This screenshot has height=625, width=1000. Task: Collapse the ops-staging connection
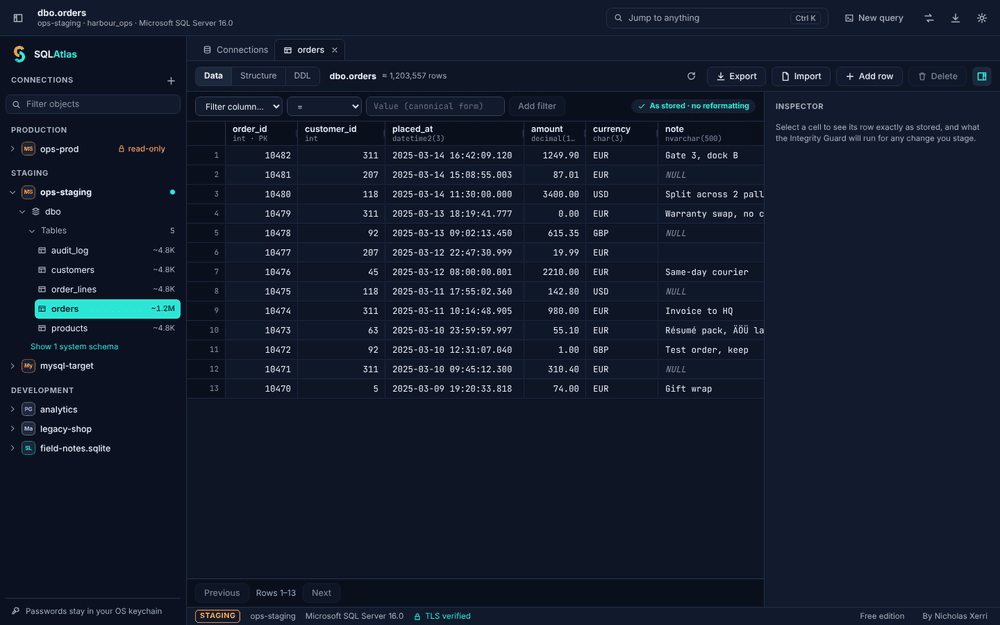(13, 192)
